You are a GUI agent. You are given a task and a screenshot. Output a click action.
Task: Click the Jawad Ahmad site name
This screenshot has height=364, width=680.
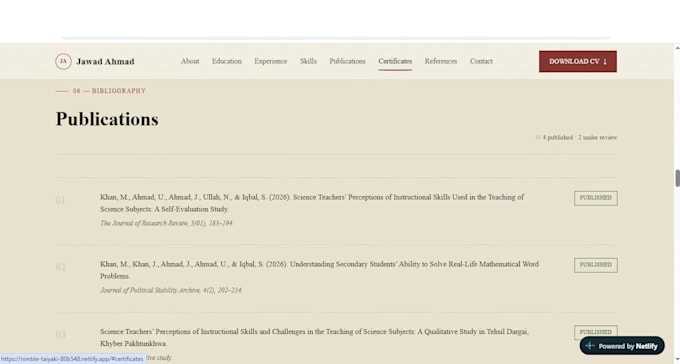pyautogui.click(x=105, y=62)
